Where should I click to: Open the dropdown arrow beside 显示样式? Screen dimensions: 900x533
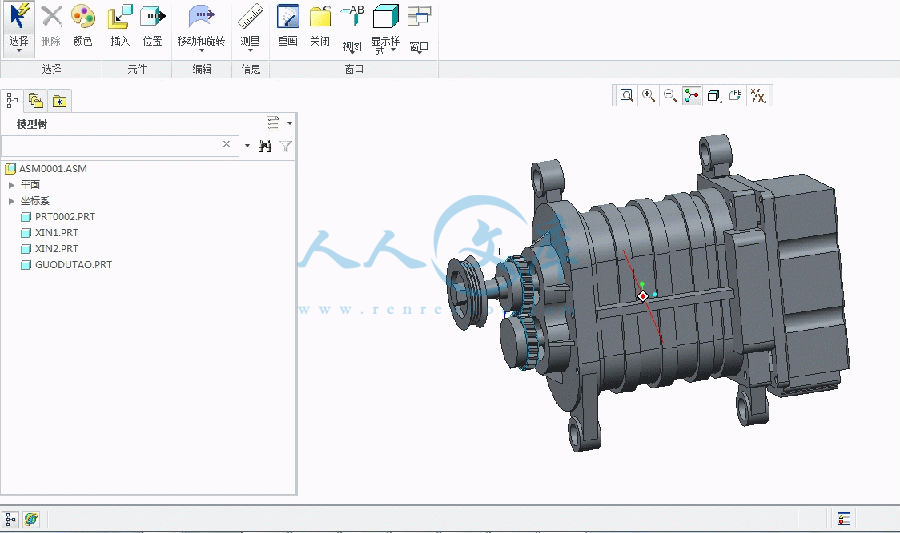click(393, 50)
